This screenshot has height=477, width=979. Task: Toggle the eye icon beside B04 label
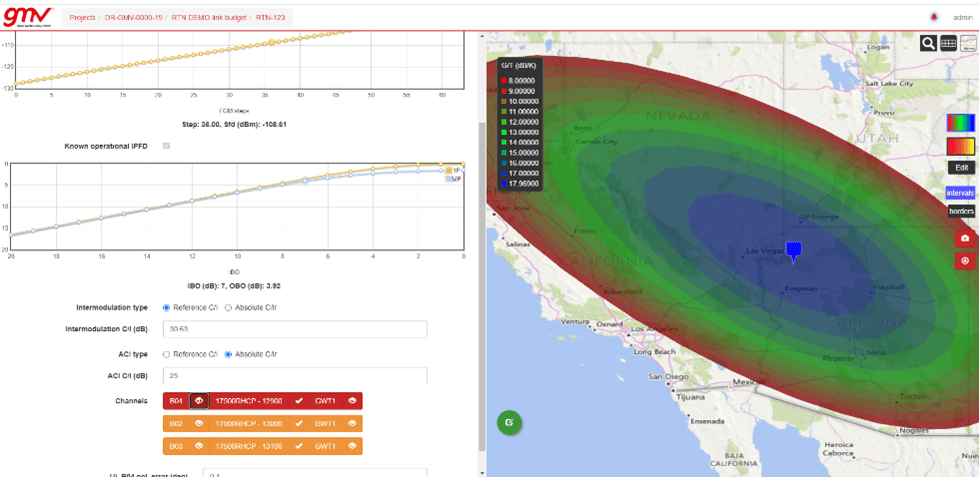point(200,401)
